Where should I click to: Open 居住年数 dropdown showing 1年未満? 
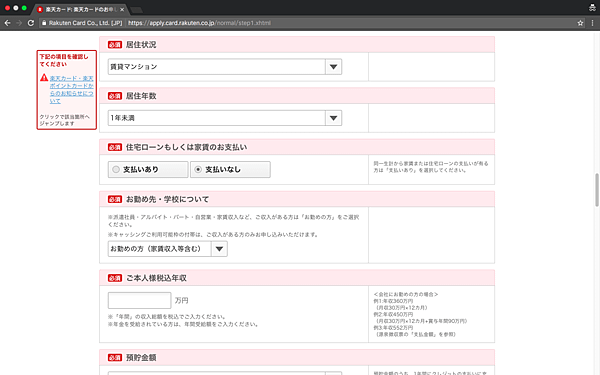tap(225, 118)
